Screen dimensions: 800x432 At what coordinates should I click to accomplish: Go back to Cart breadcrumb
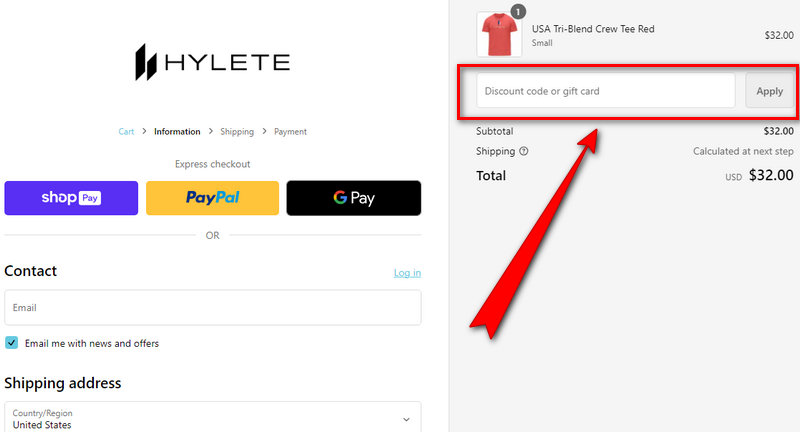point(126,132)
